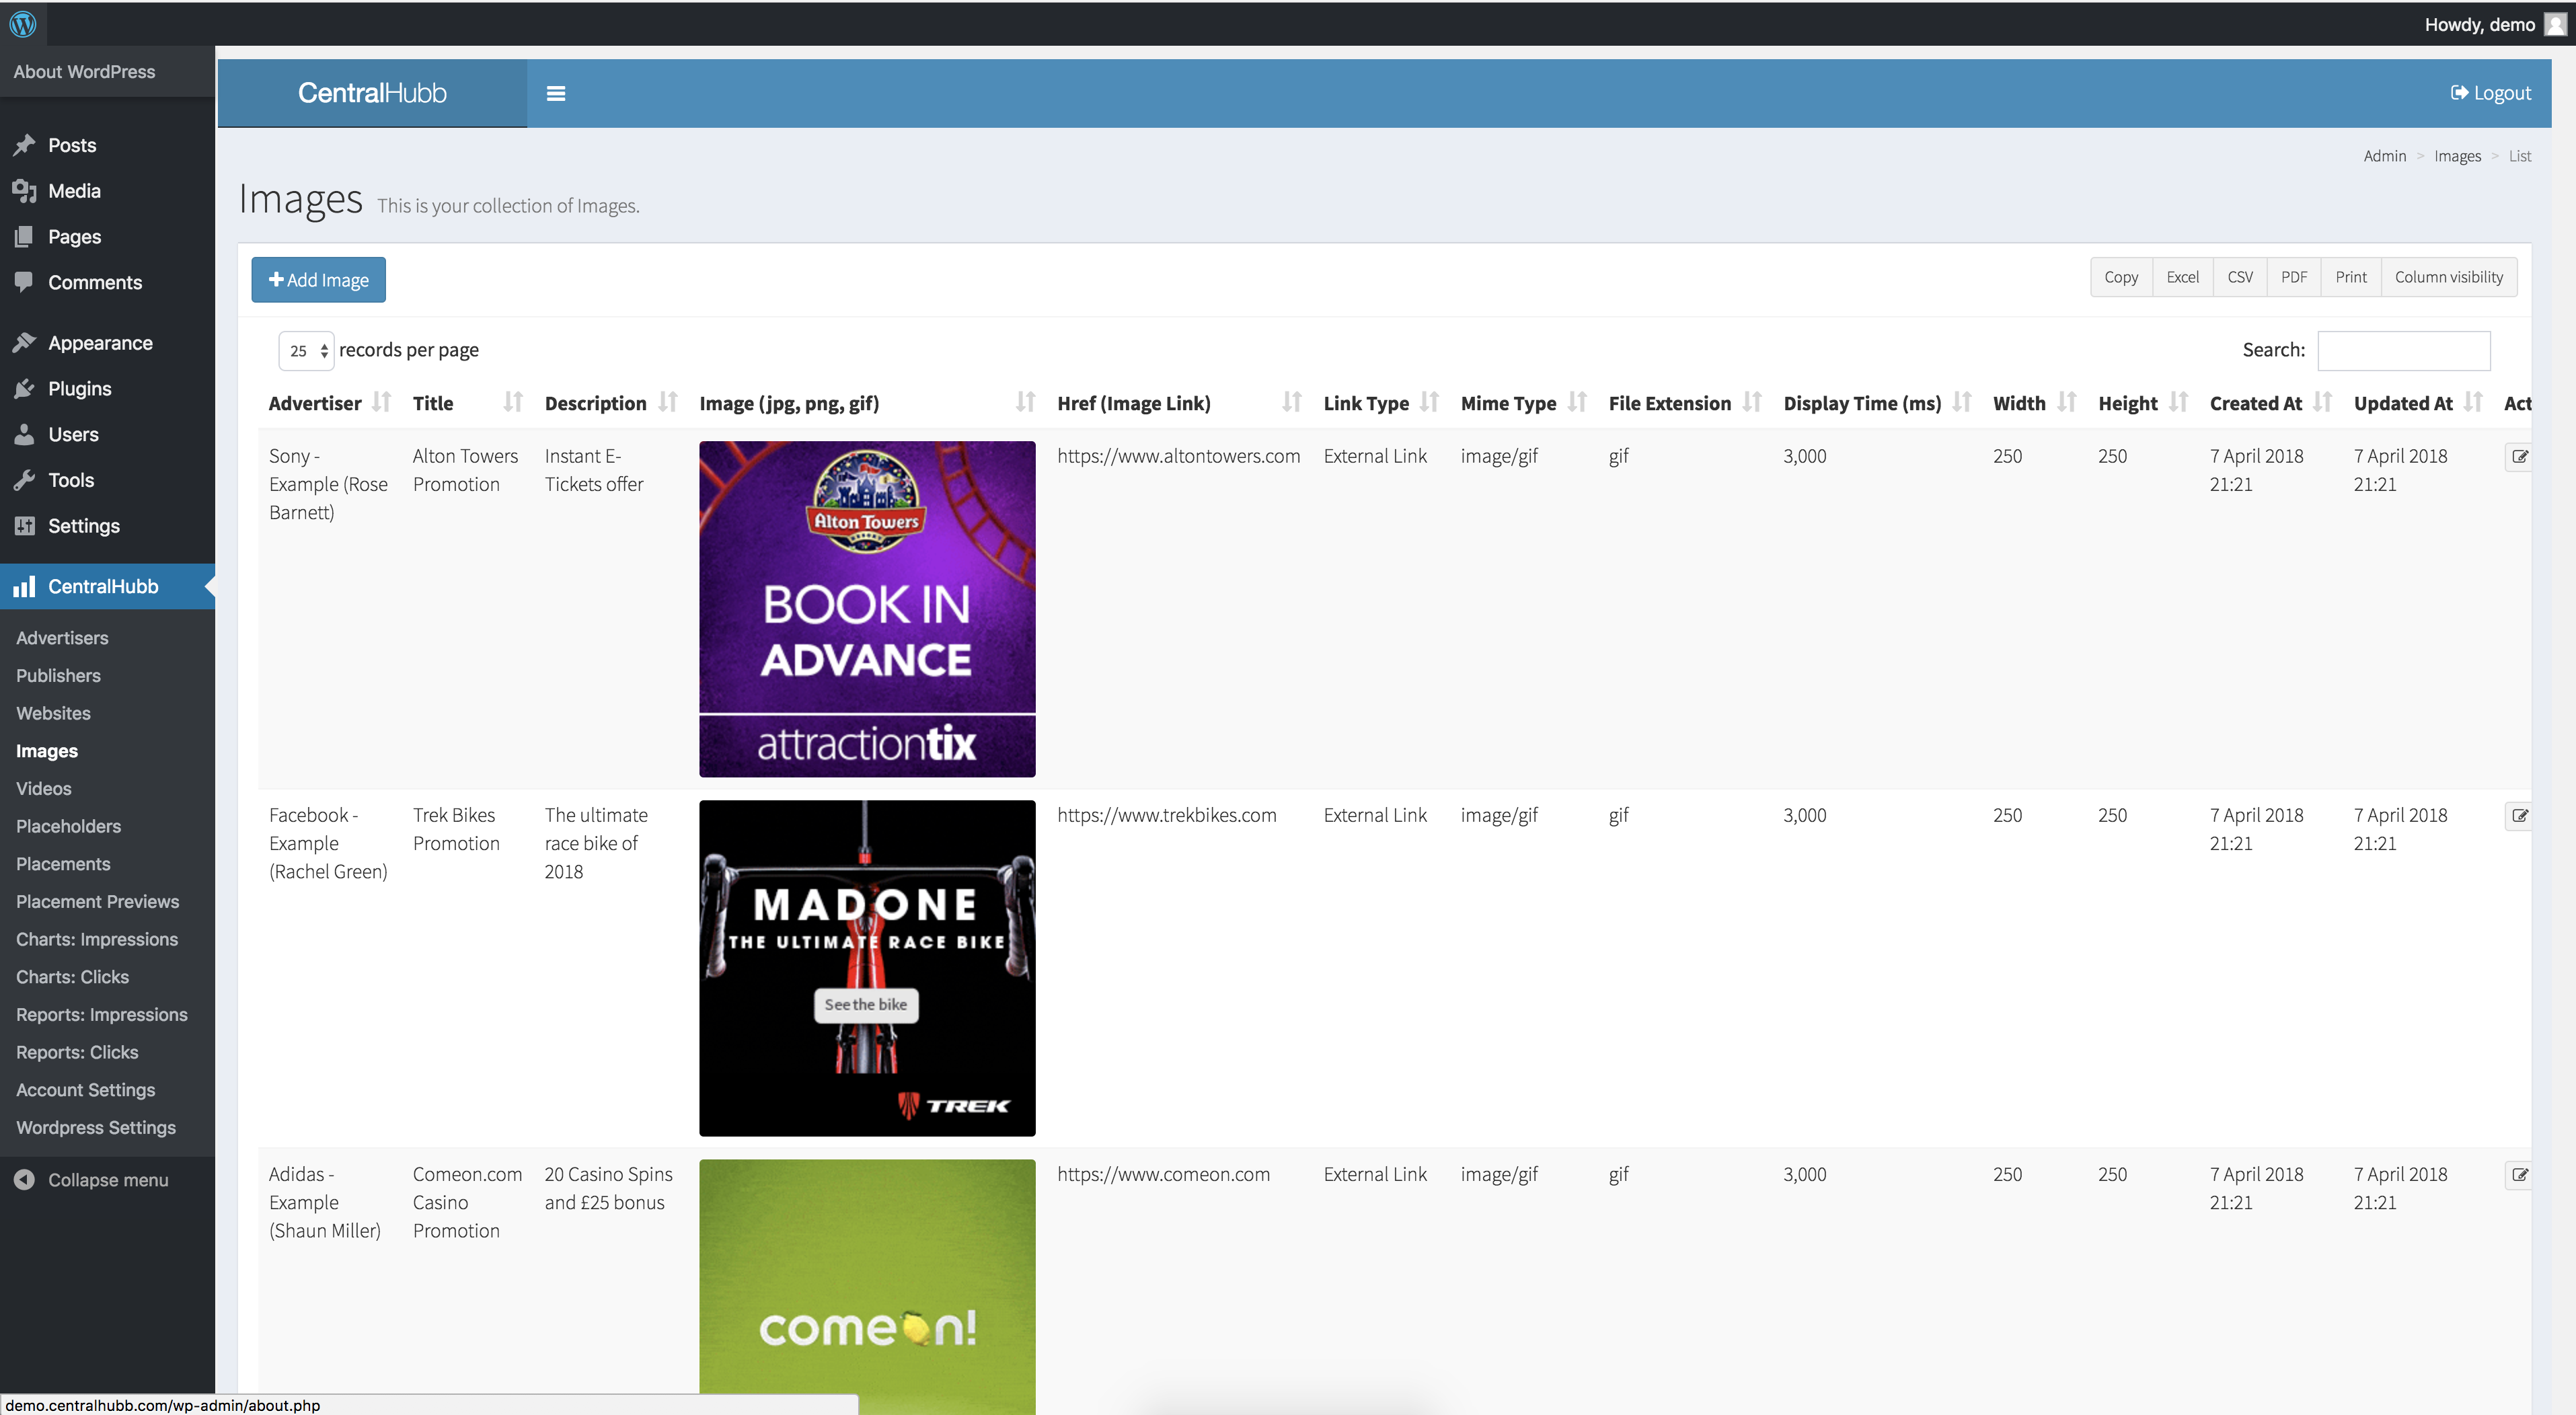Image resolution: width=2576 pixels, height=1415 pixels.
Task: Export the table to Excel
Action: 2182,277
